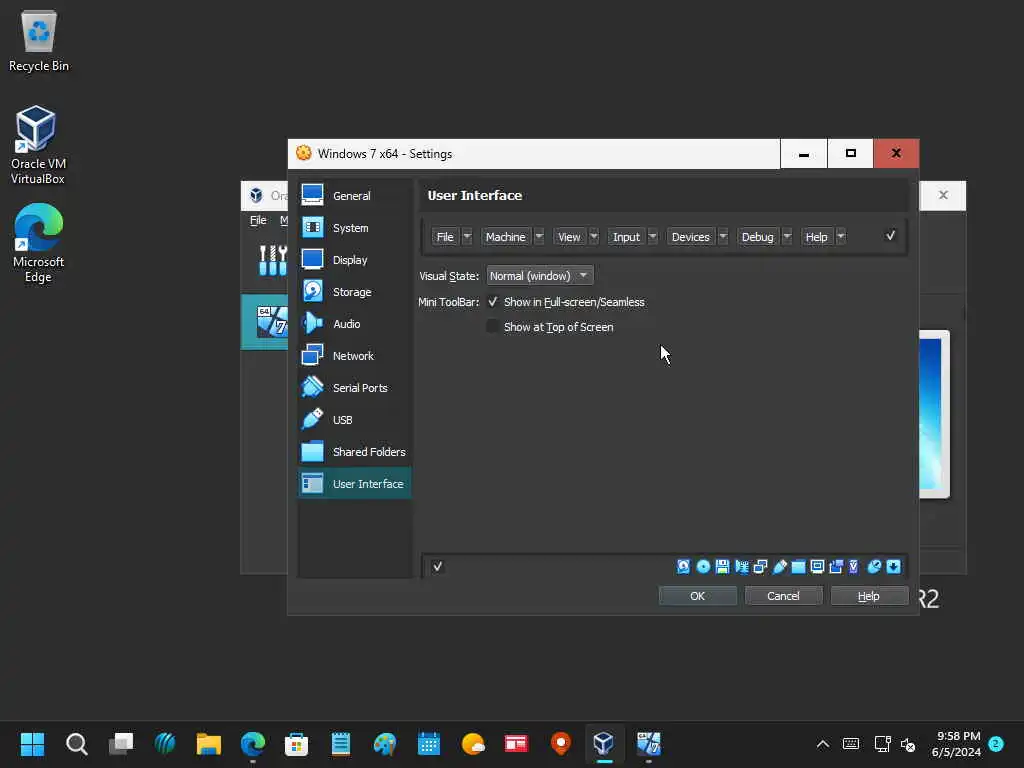Select Oracle VM VirtualBox desktop shortcut
The image size is (1024, 768).
[37, 145]
